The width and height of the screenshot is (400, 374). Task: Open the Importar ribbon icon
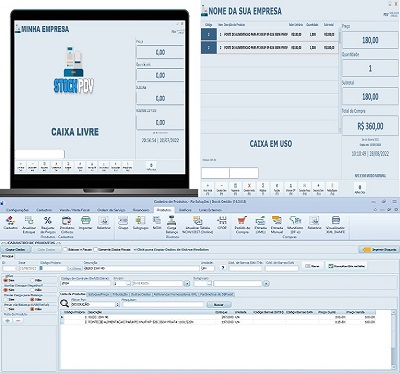pyautogui.click(x=86, y=223)
